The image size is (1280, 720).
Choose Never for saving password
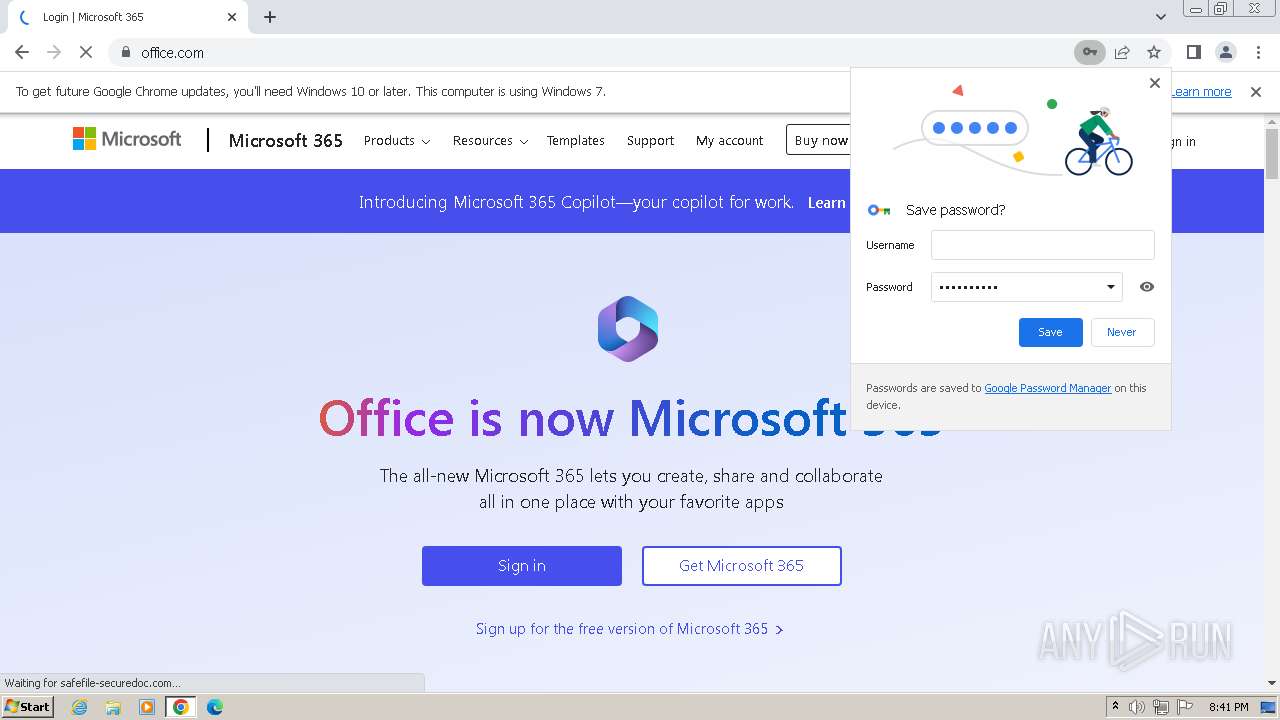tap(1122, 332)
